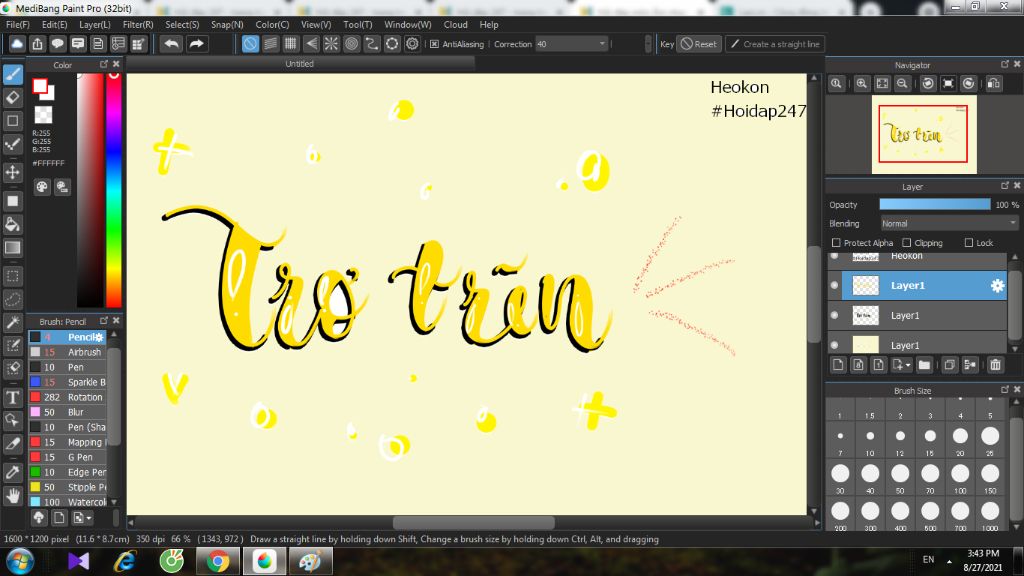The width and height of the screenshot is (1024, 576).
Task: Enable the concentric circle snap
Action: pyautogui.click(x=351, y=44)
